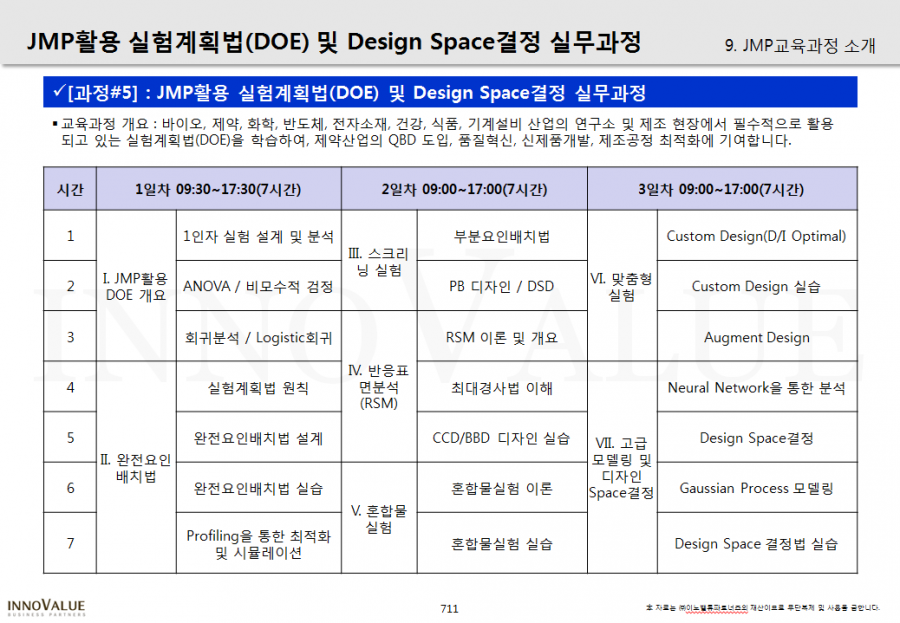Click the cell 'Custom Design 실습'

click(757, 286)
